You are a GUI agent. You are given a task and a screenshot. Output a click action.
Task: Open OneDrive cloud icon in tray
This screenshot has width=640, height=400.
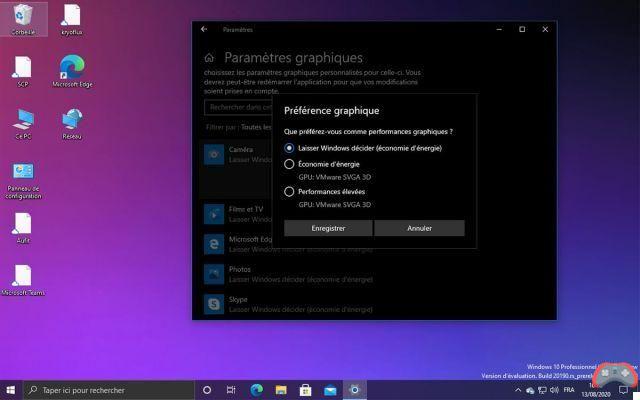coord(530,390)
